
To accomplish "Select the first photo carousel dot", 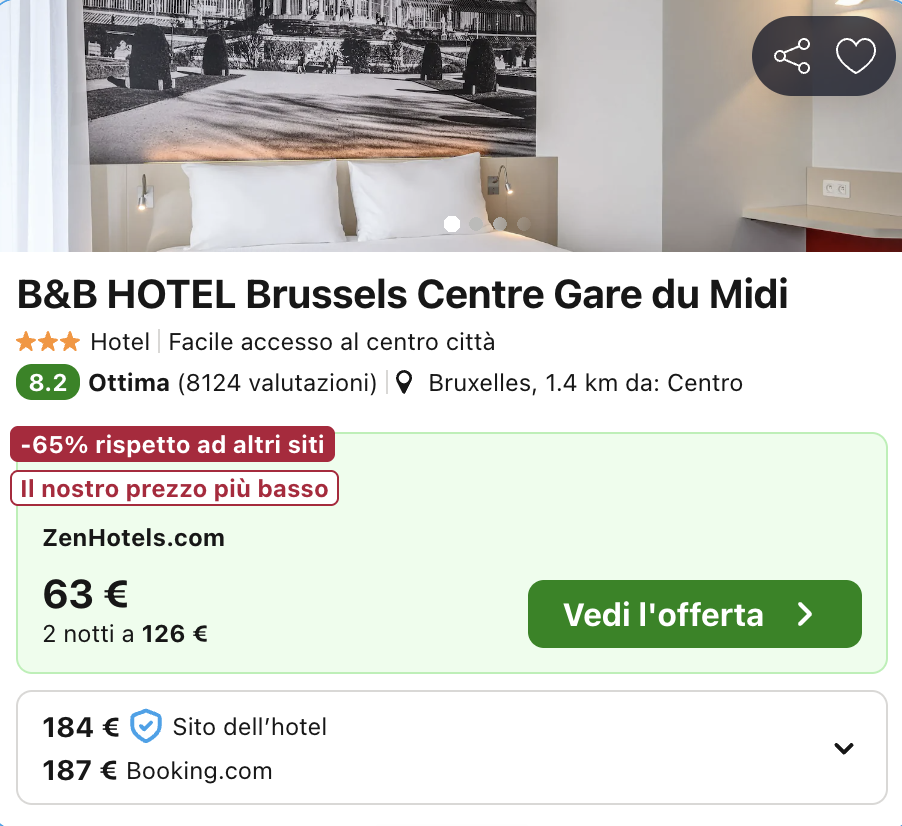I will point(452,224).
